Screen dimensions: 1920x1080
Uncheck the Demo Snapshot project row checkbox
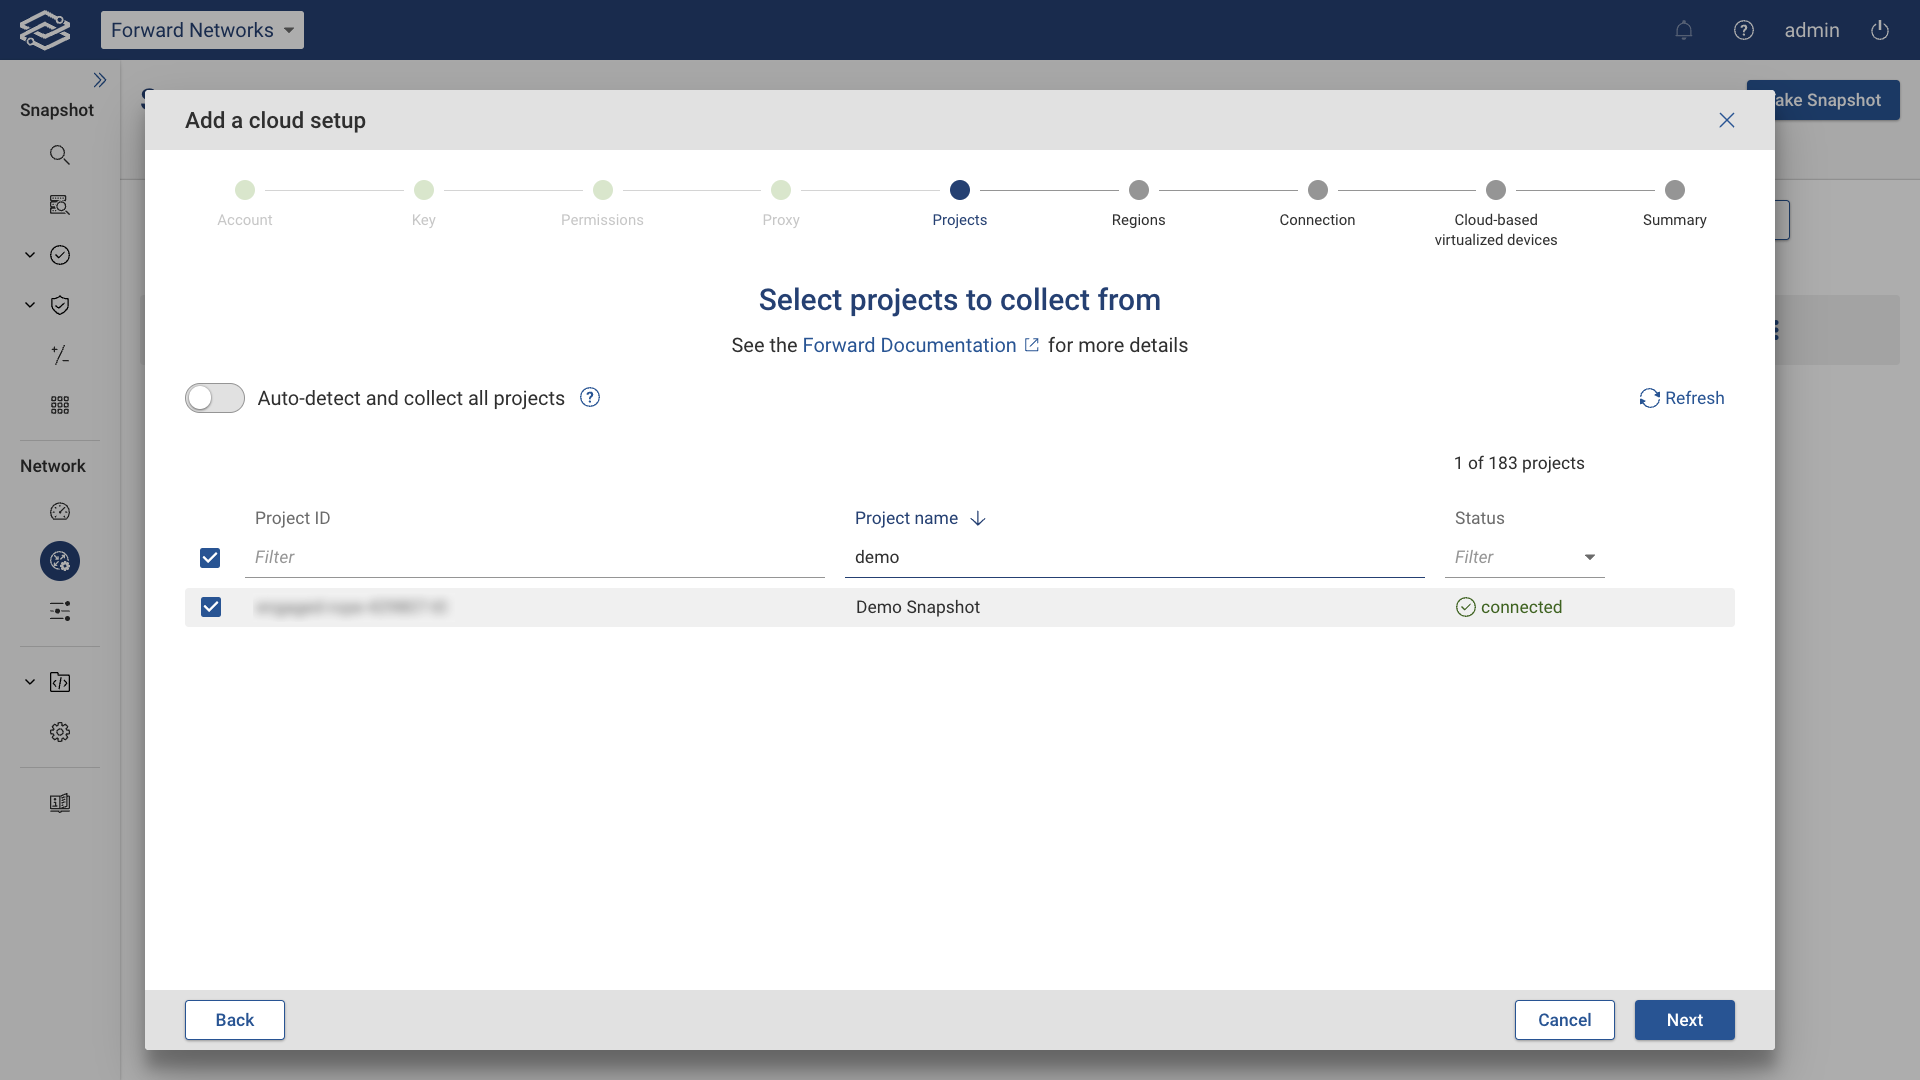coord(211,607)
